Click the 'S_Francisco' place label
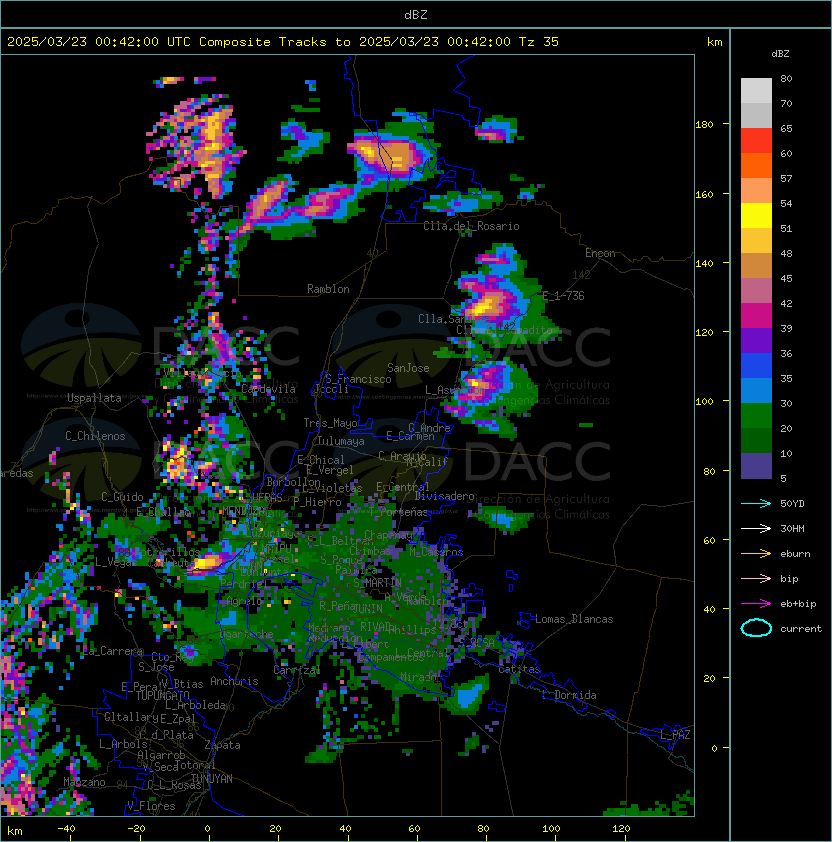Viewport: 832px width, 842px height. [x=358, y=379]
